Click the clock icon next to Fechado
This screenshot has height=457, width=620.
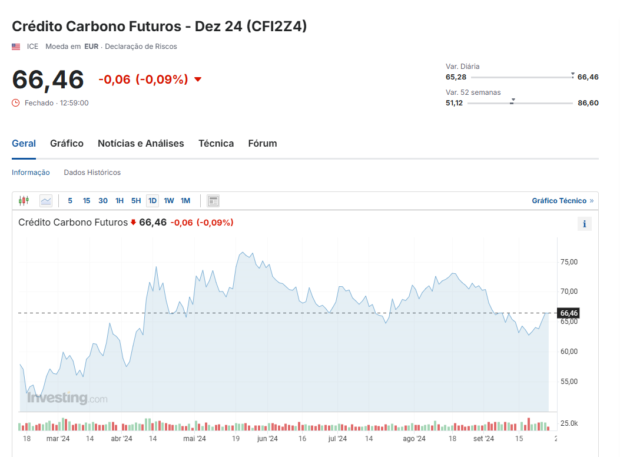[x=15, y=102]
